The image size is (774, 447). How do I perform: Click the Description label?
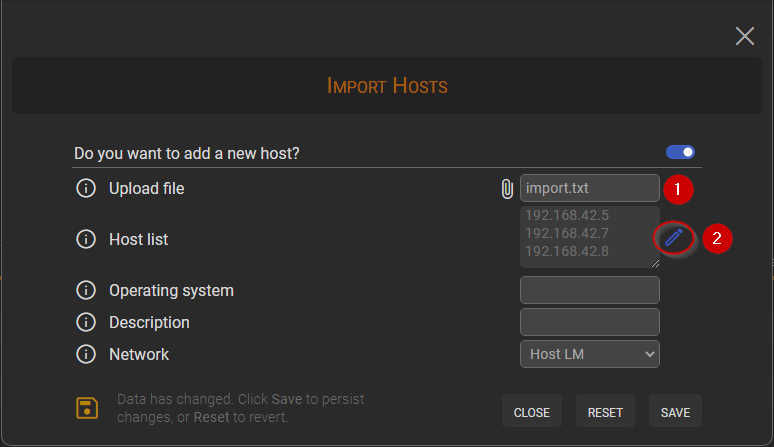149,323
